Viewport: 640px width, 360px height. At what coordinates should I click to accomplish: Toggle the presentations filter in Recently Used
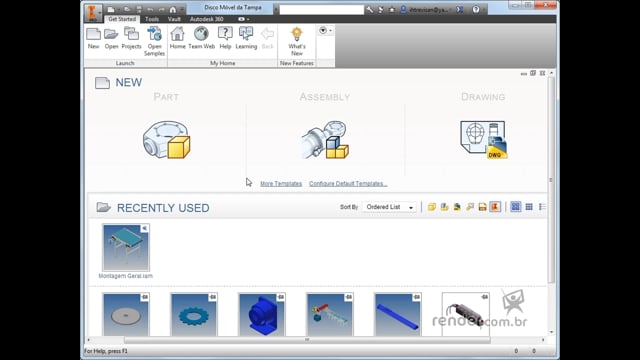point(457,207)
